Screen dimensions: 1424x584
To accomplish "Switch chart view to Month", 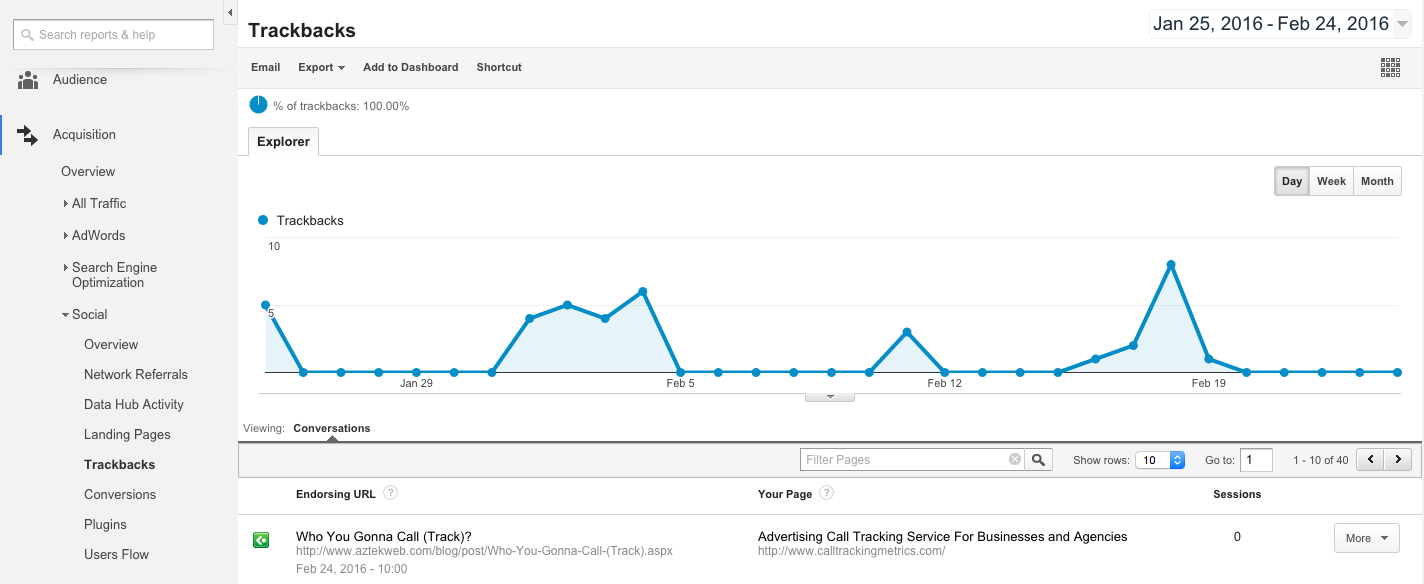I will tap(1377, 181).
